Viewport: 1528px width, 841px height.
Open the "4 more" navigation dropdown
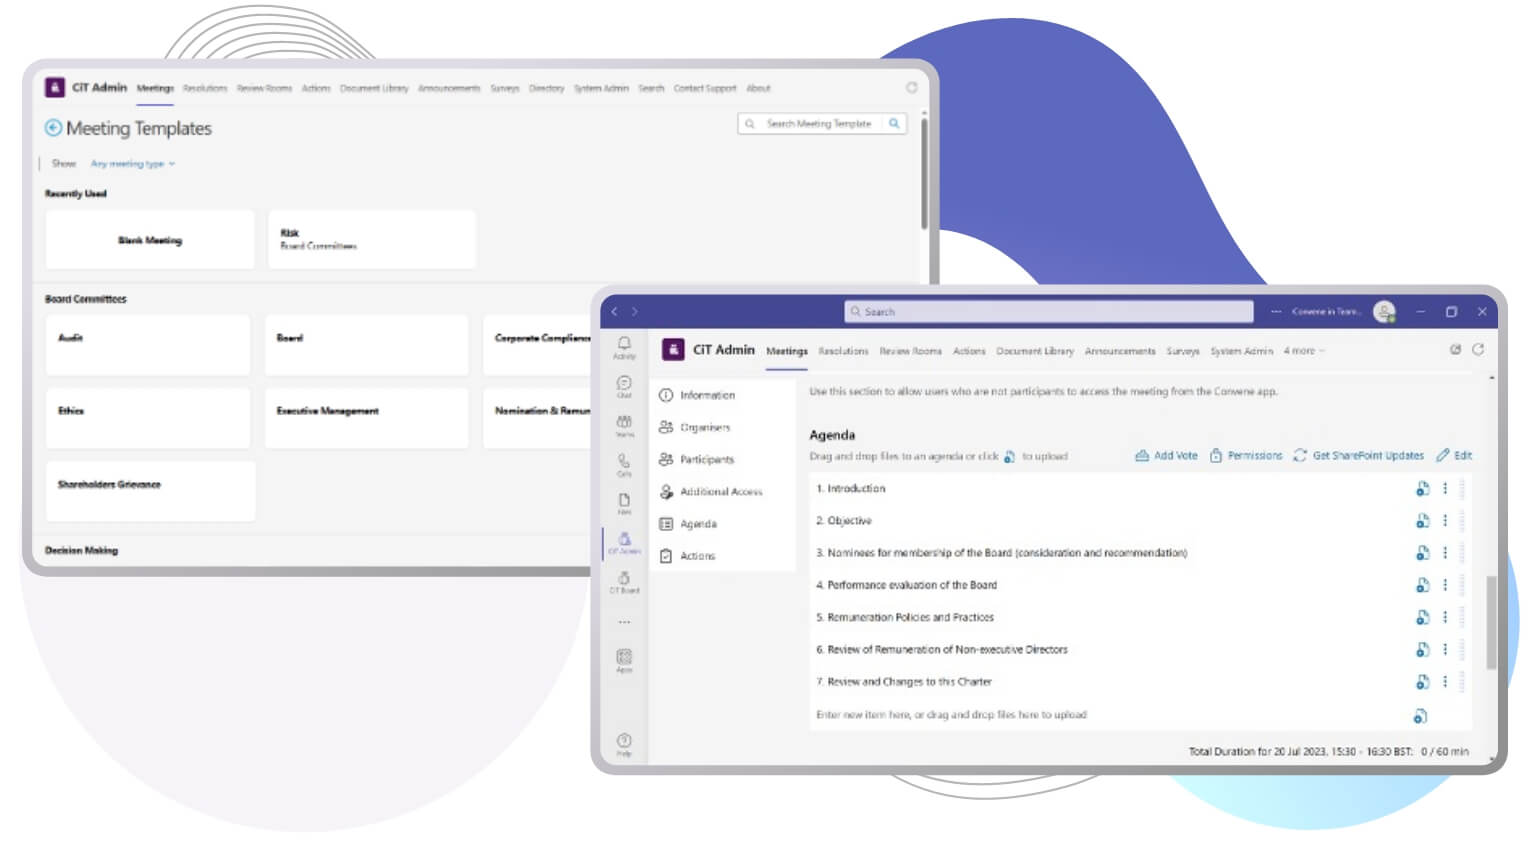(1302, 351)
